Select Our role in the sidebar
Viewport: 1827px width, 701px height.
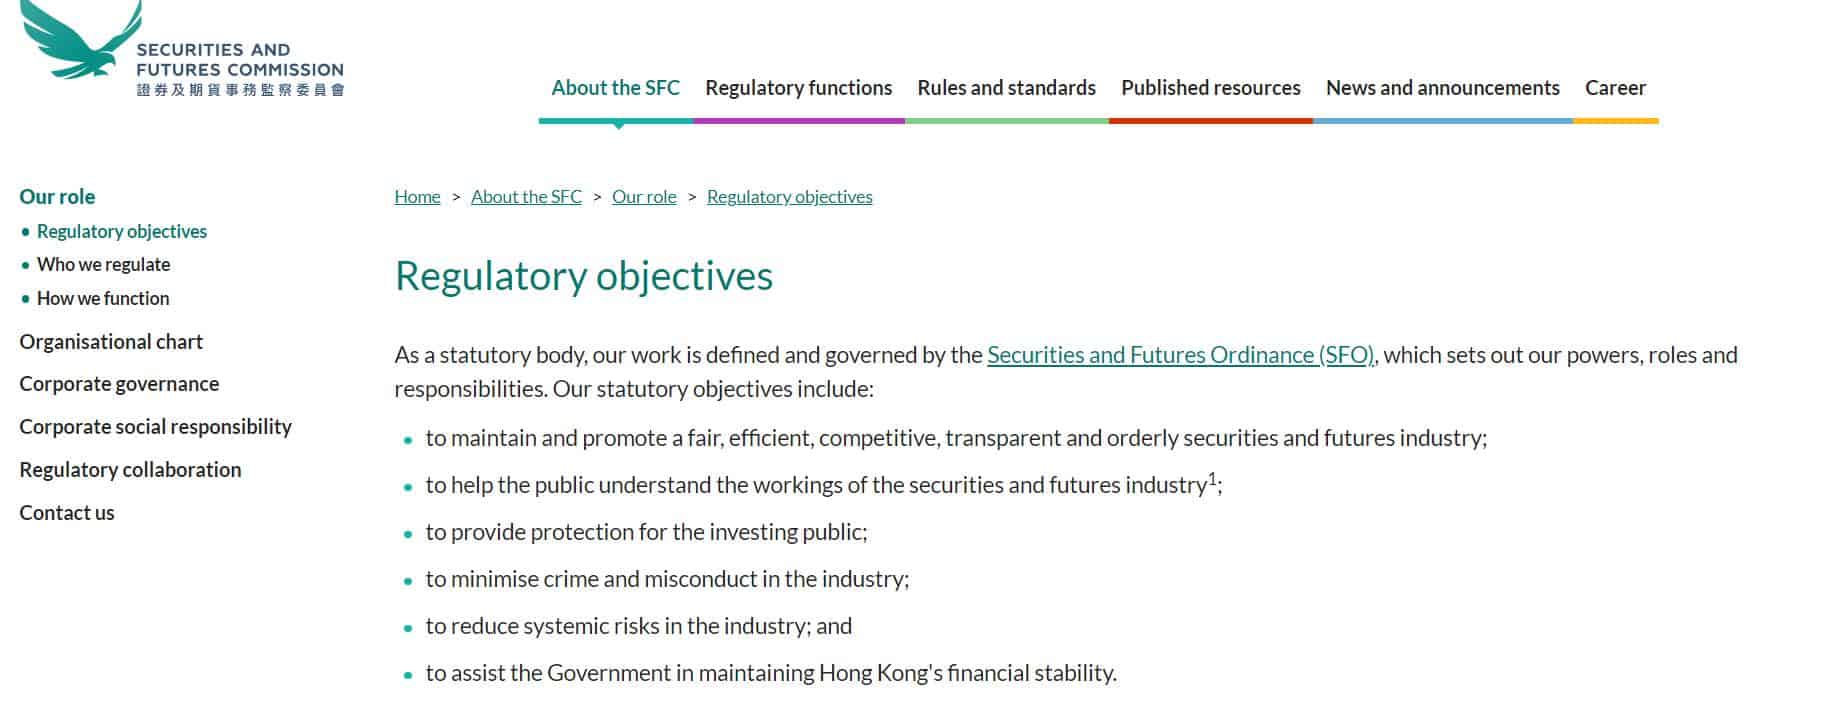pos(57,196)
